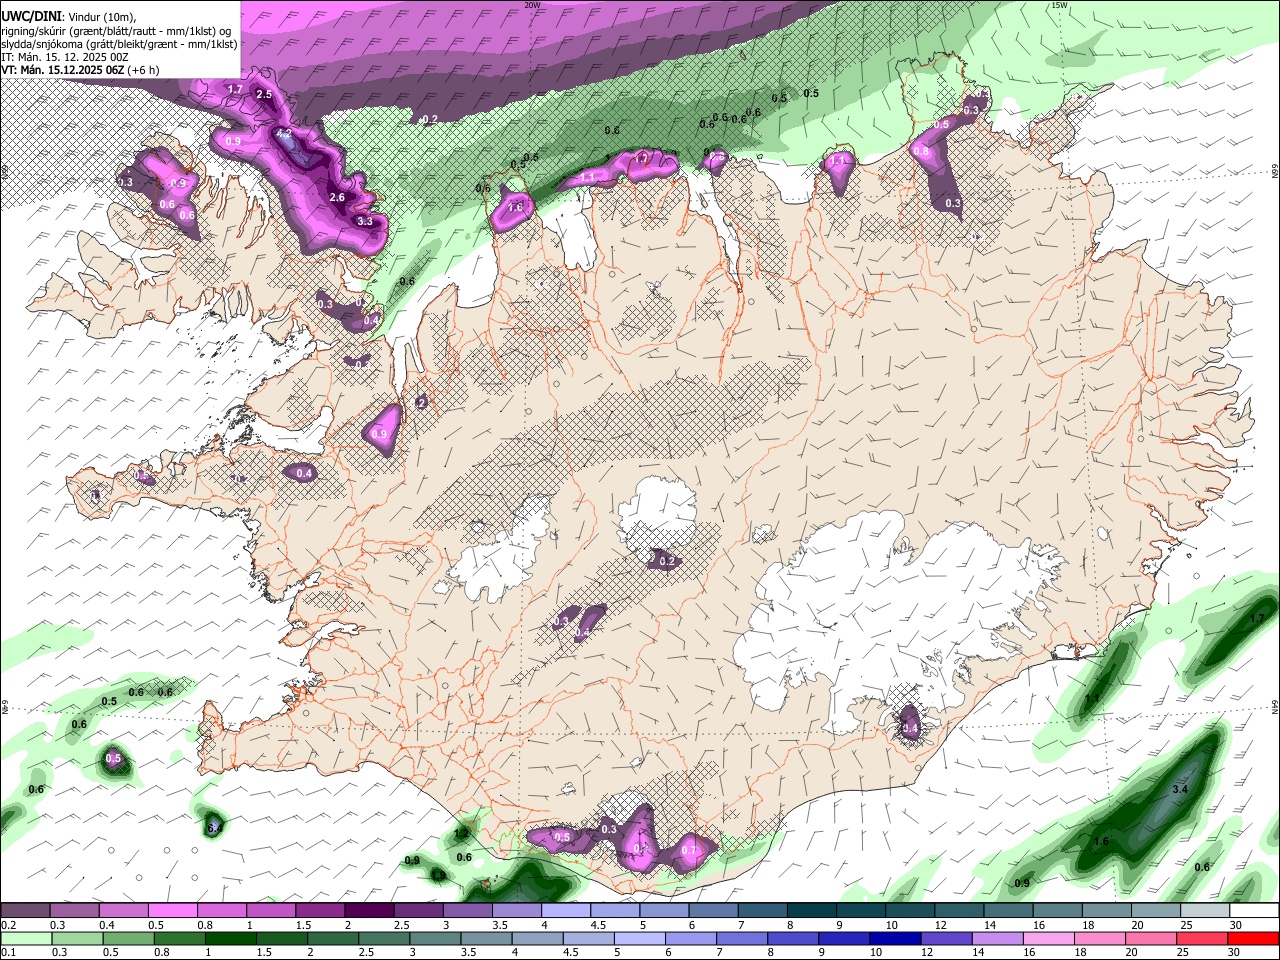This screenshot has height=960, width=1280.
Task: Click the bold 'UWC/DINI' model title
Action: click(30, 17)
